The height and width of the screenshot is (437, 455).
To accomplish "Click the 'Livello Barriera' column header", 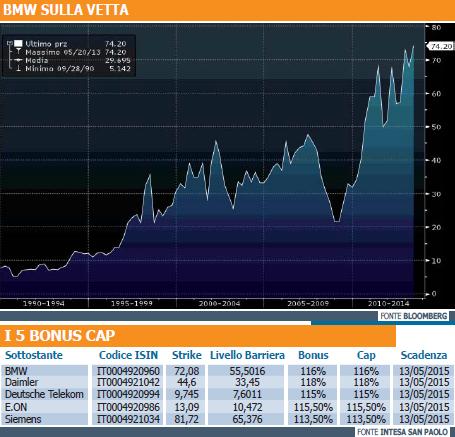I will tap(247, 355).
